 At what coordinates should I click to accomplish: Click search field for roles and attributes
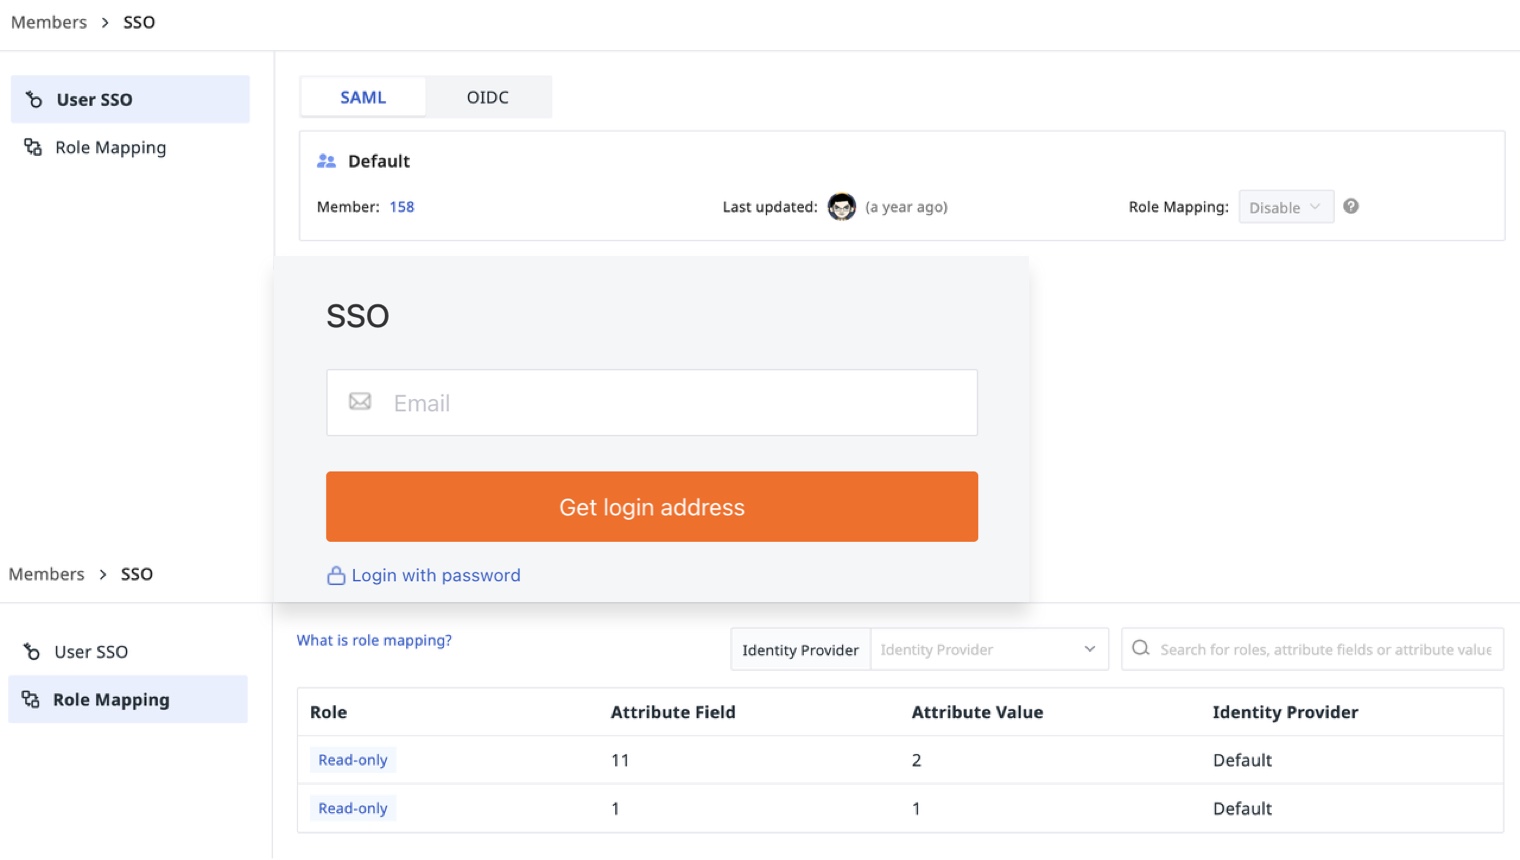[1313, 649]
